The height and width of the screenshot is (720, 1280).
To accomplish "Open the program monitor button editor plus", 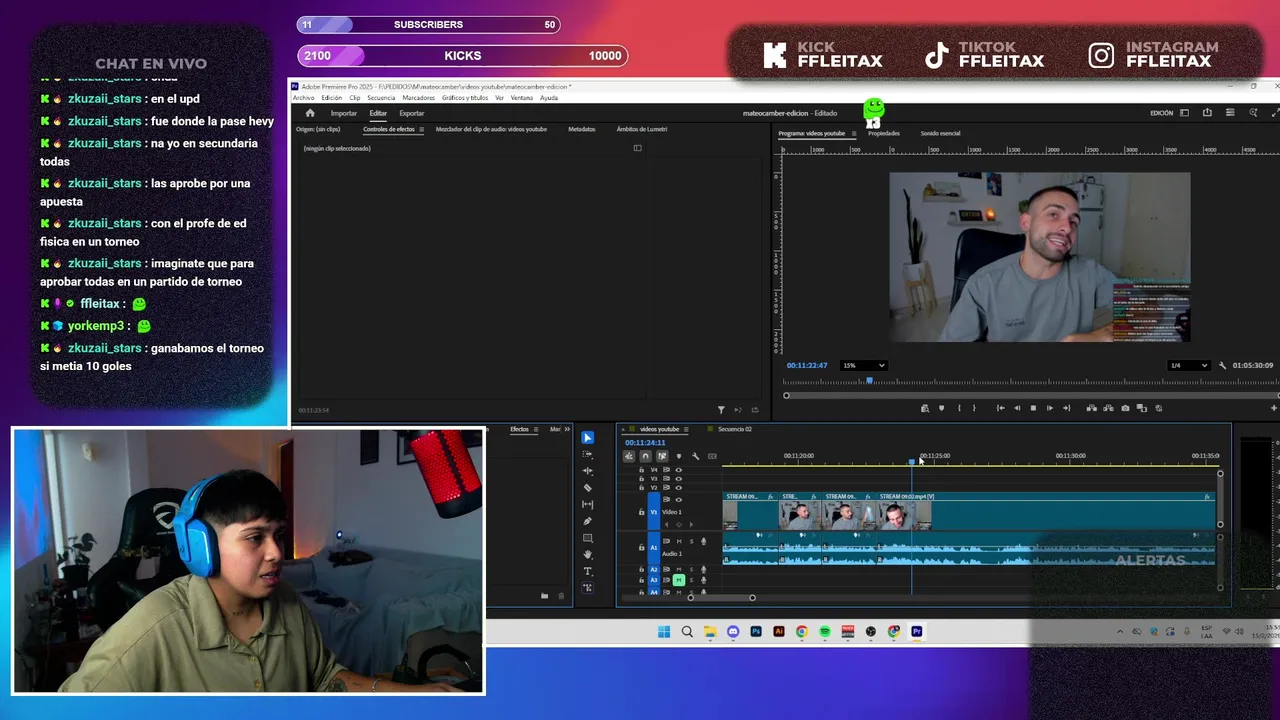I will [1274, 408].
